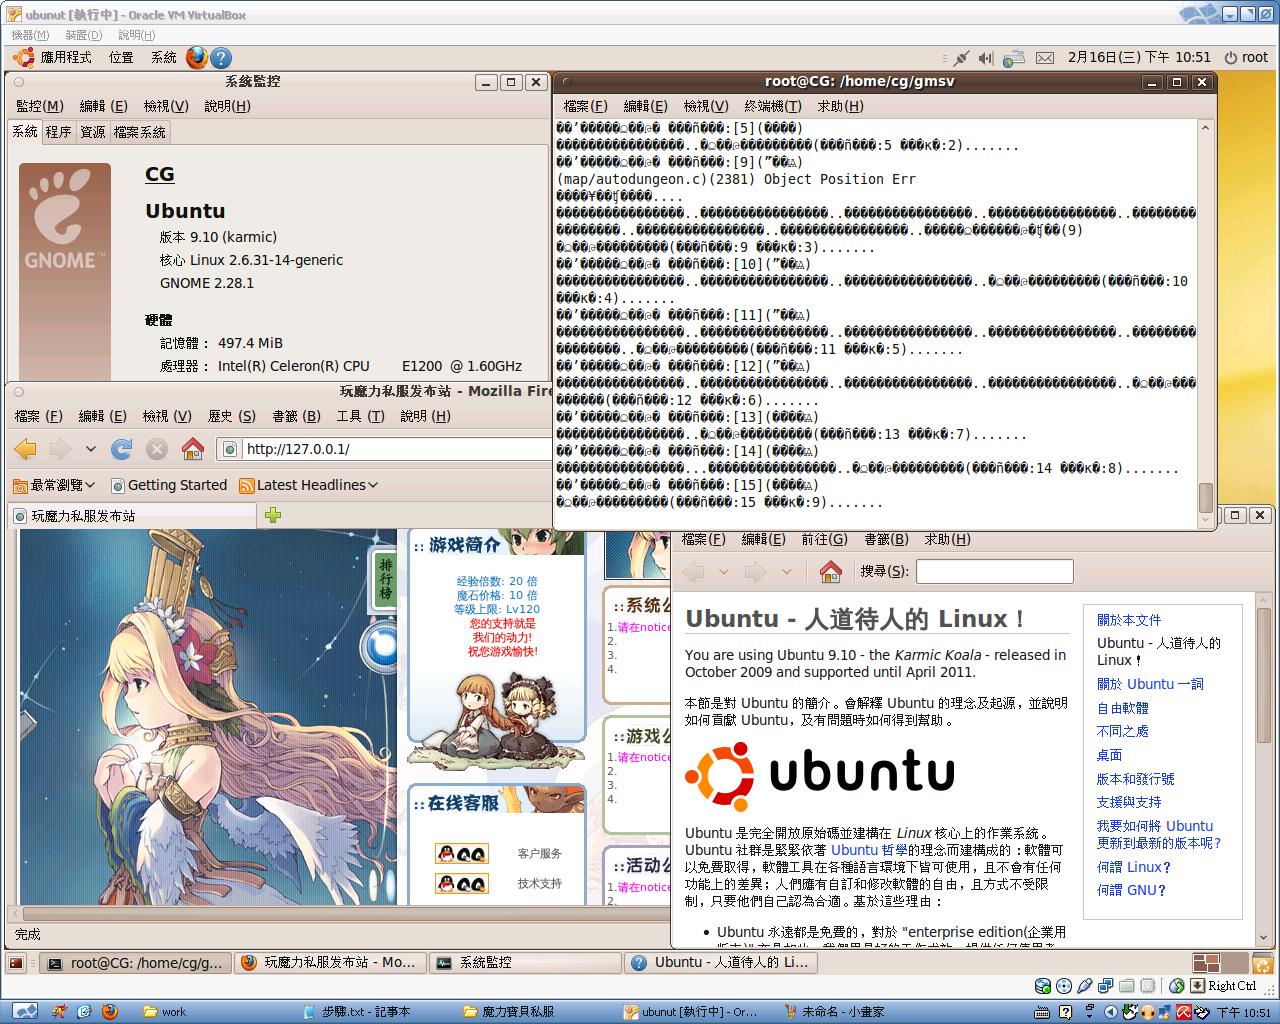Click the 搜尋 search field in help browser
Viewport: 1280px width, 1024px height.
[994, 571]
